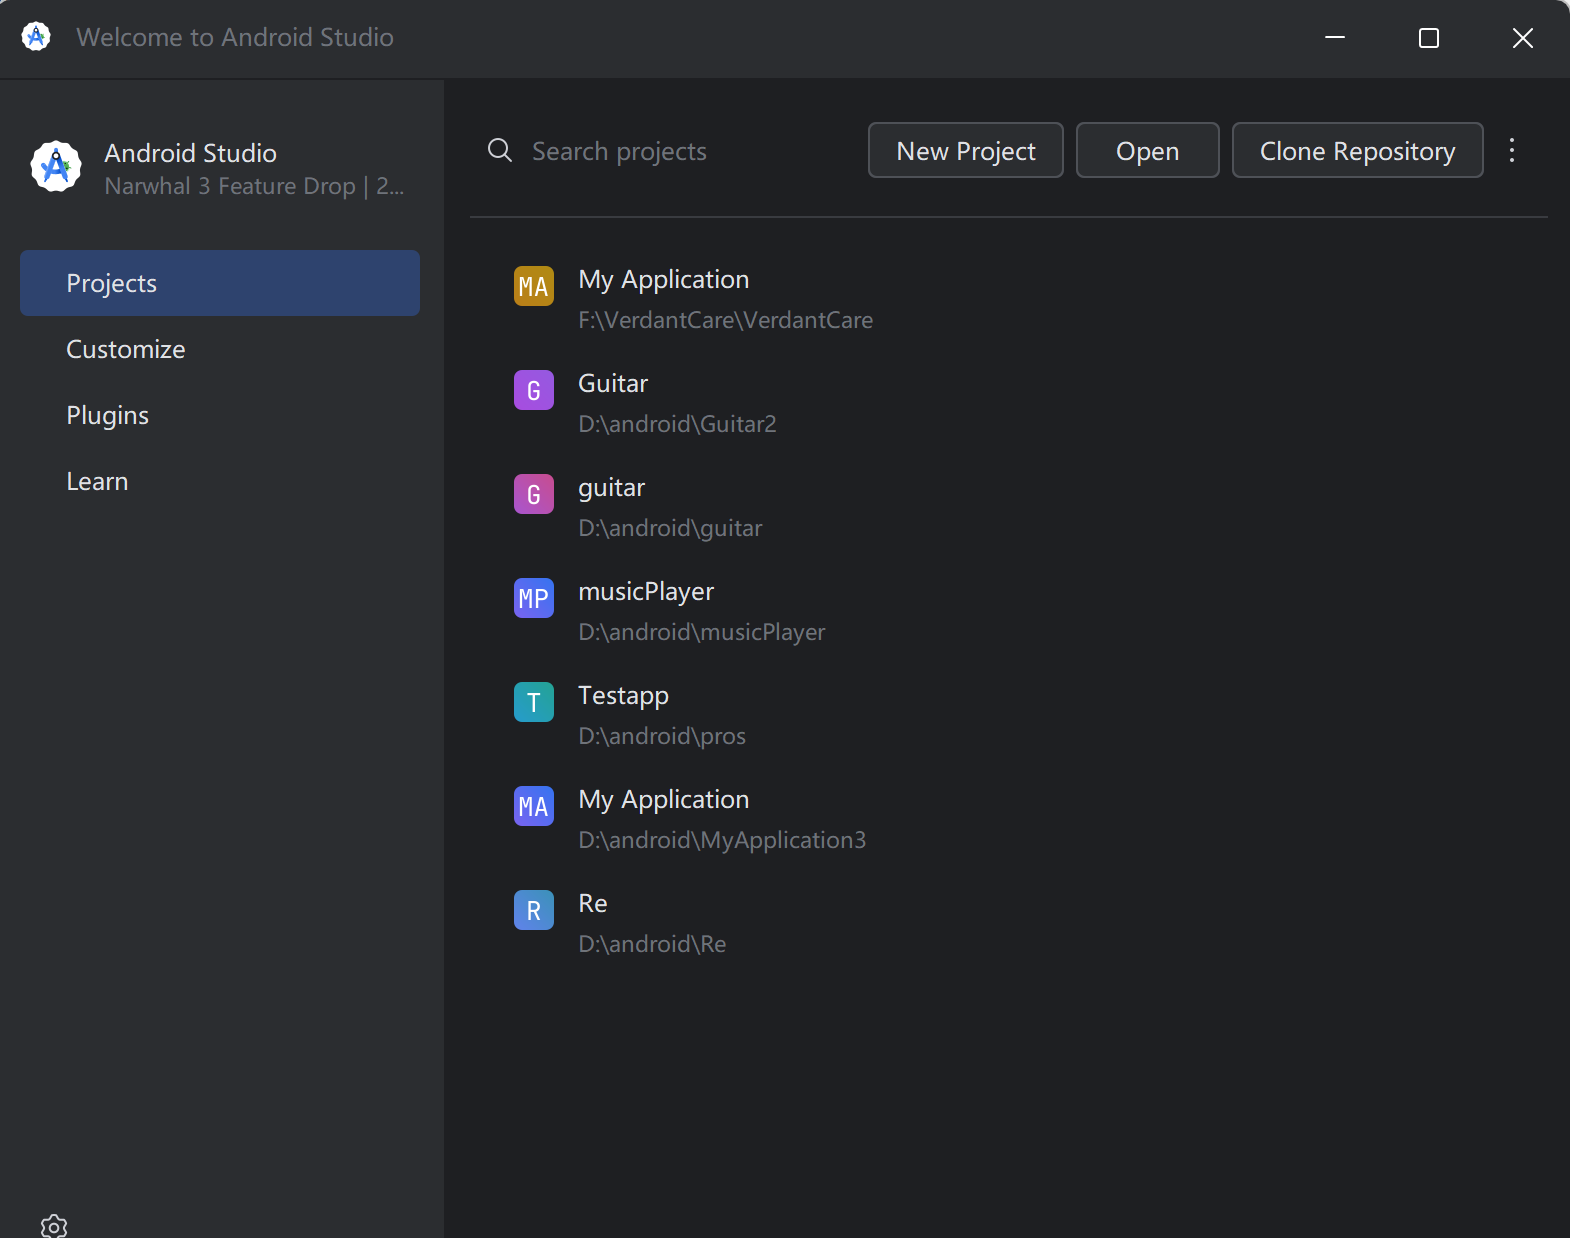Click the T icon for Testapp project

[534, 702]
